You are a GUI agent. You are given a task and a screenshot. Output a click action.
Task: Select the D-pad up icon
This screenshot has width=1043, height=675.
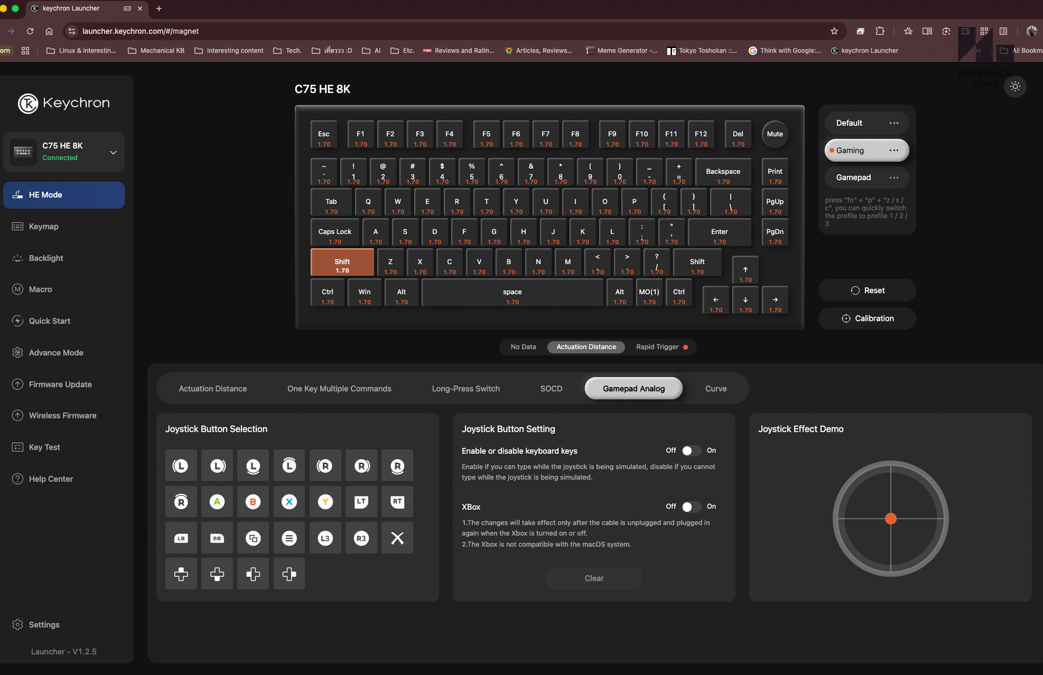click(181, 573)
